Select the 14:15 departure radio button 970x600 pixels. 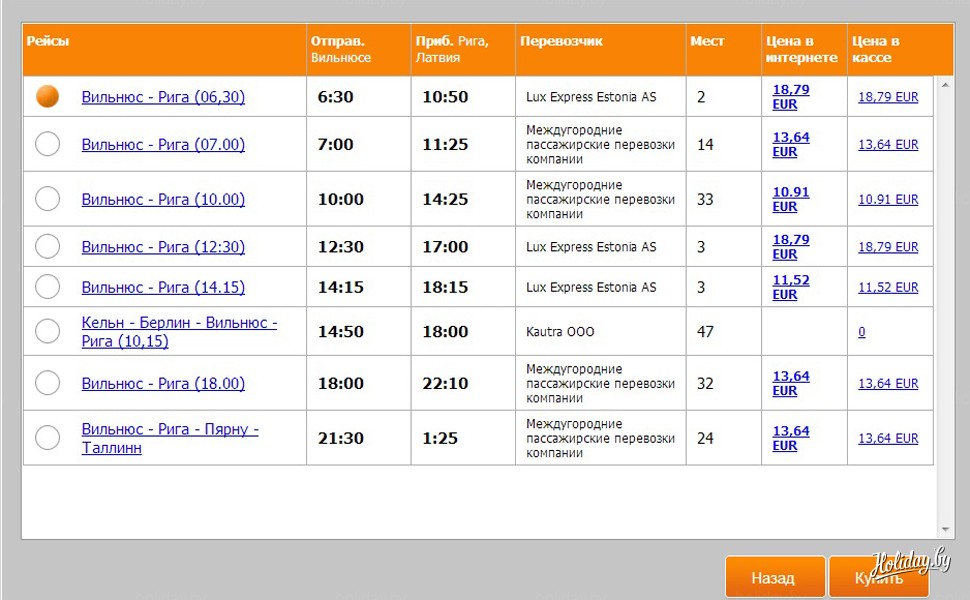47,287
